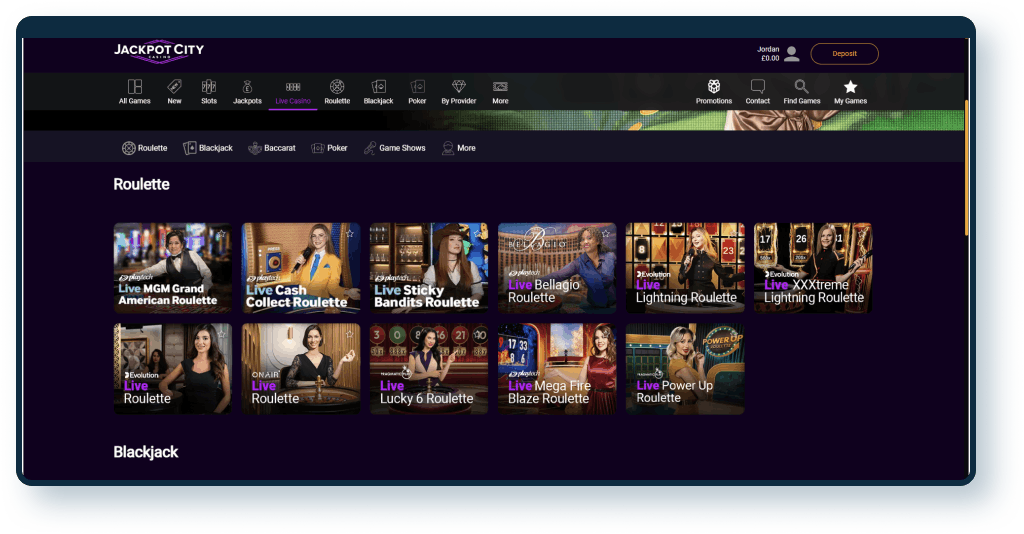The height and width of the screenshot is (534, 1024).
Task: Open Live Bellagio Roulette game
Action: point(556,268)
